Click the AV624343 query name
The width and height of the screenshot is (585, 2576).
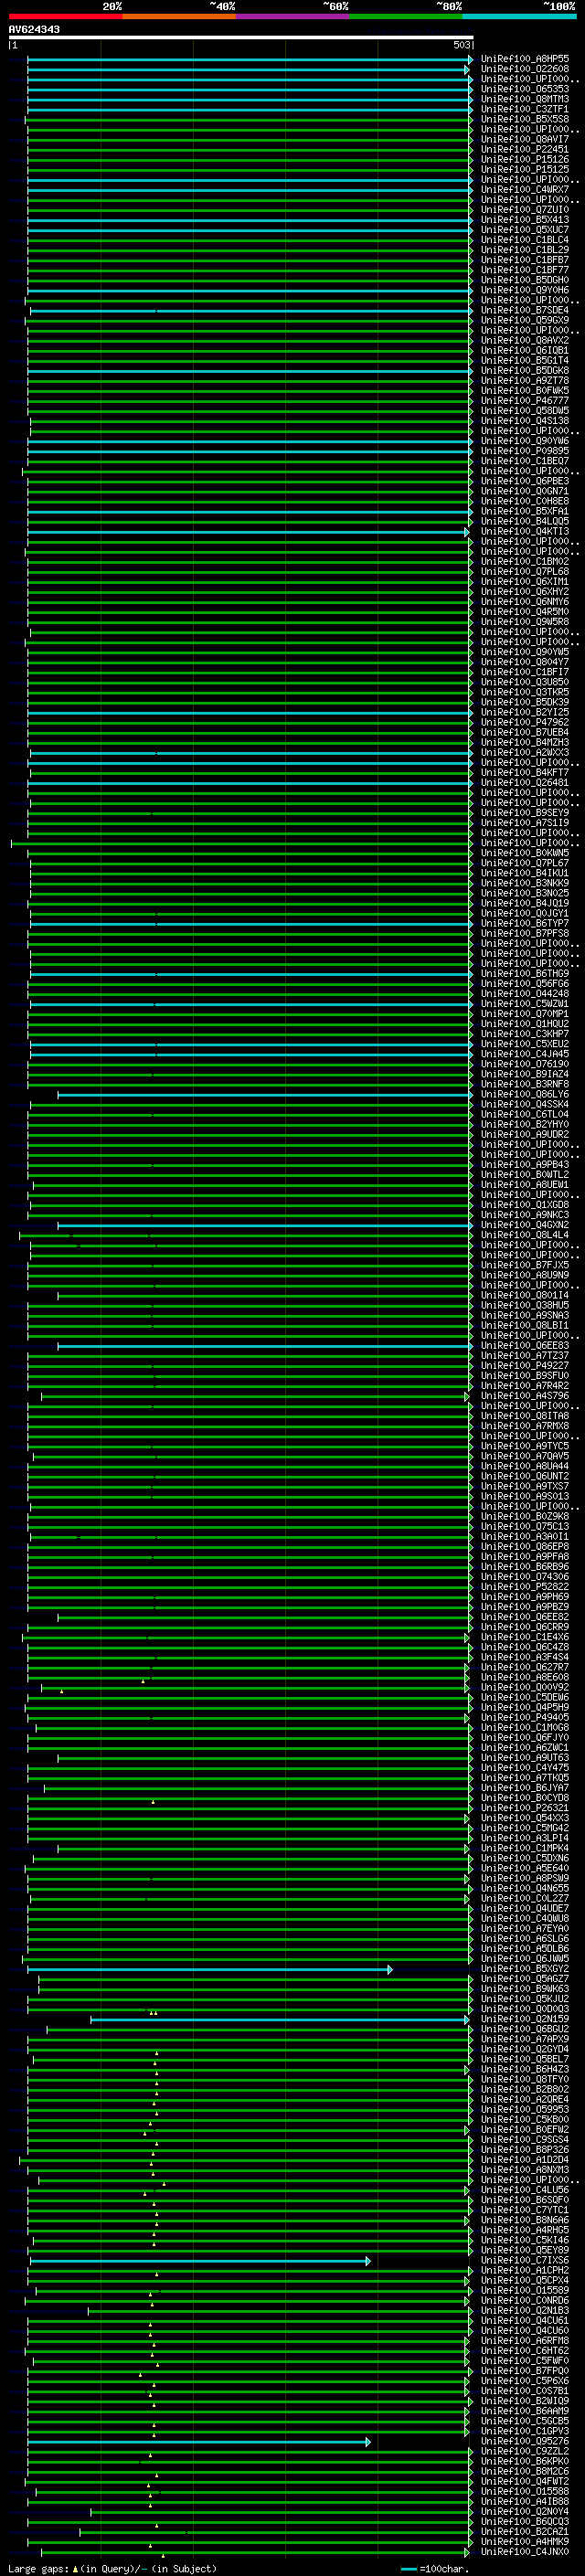point(34,29)
